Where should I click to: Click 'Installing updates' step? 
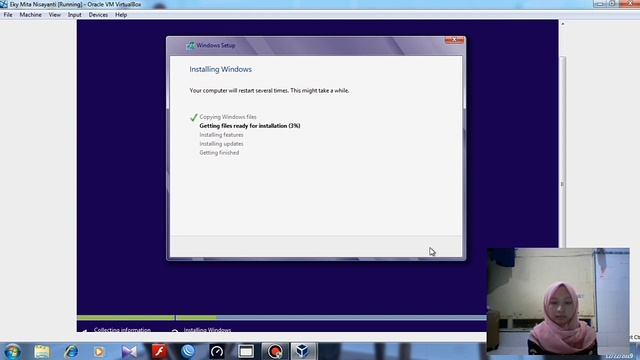(x=221, y=144)
